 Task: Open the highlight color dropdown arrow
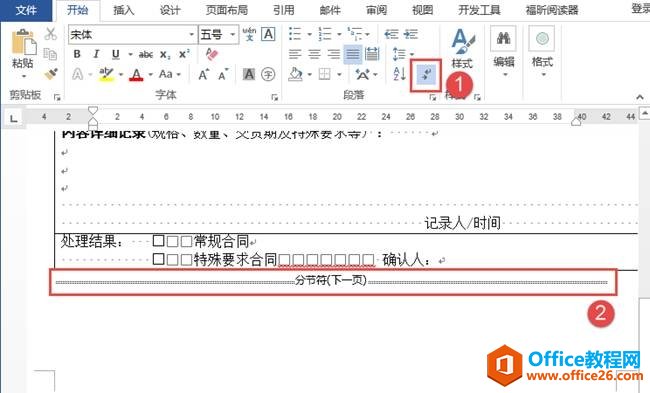click(121, 75)
